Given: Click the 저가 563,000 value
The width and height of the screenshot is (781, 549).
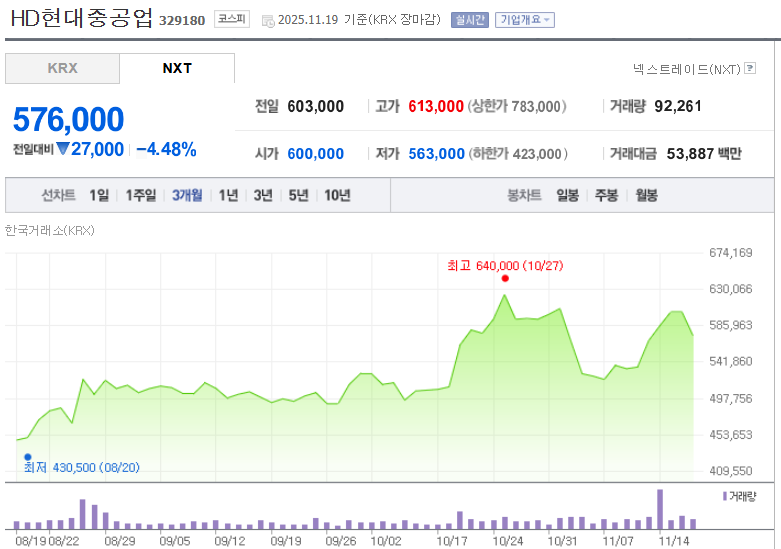Looking at the screenshot, I should tap(436, 154).
